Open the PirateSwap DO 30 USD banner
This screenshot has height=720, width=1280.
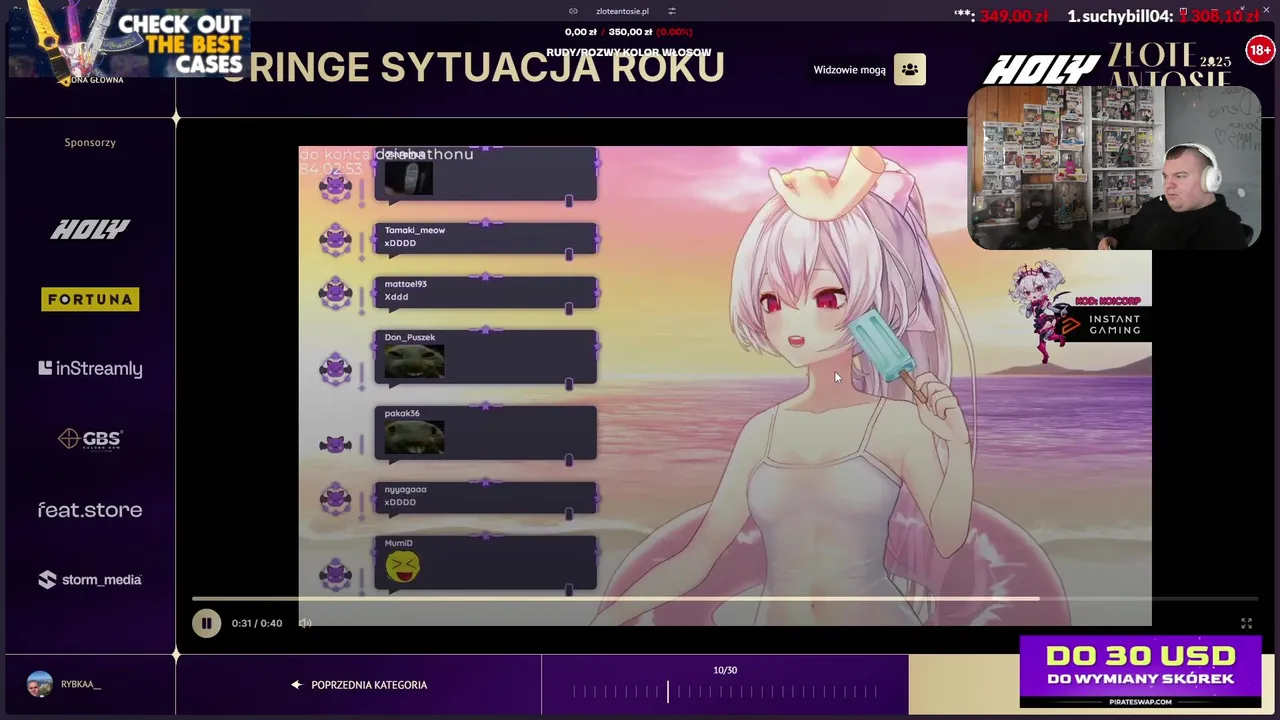pos(1141,672)
